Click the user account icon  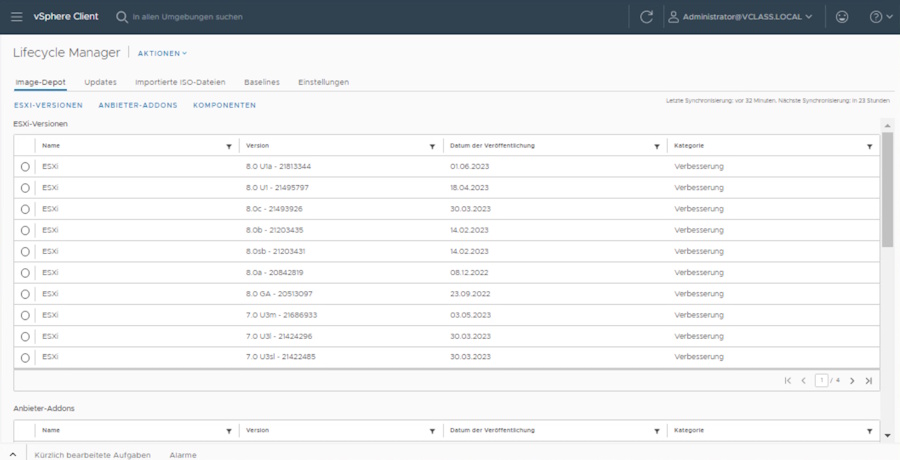(673, 17)
